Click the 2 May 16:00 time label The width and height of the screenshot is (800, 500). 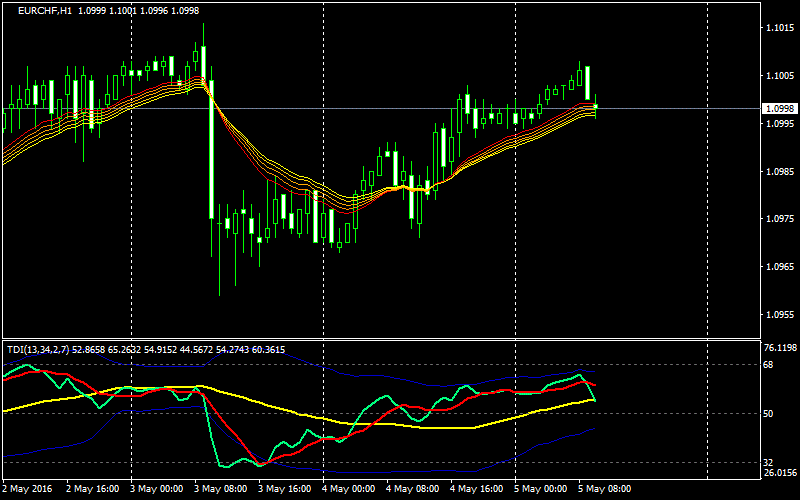point(93,489)
